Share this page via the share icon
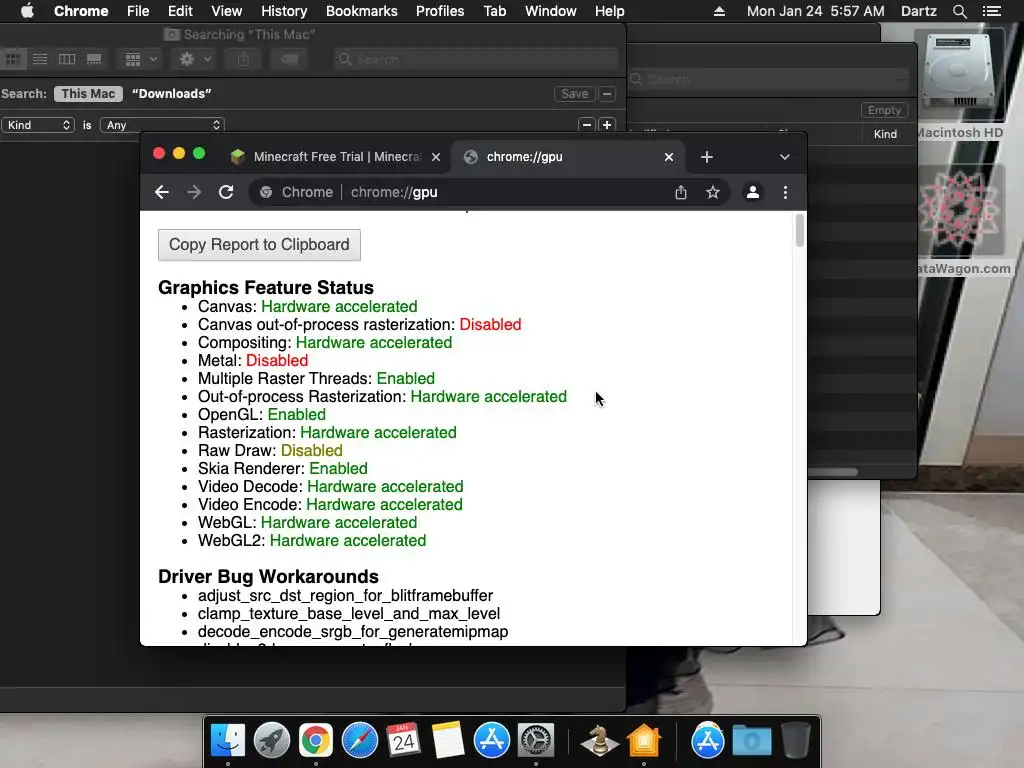Image resolution: width=1024 pixels, height=768 pixels. pos(680,192)
